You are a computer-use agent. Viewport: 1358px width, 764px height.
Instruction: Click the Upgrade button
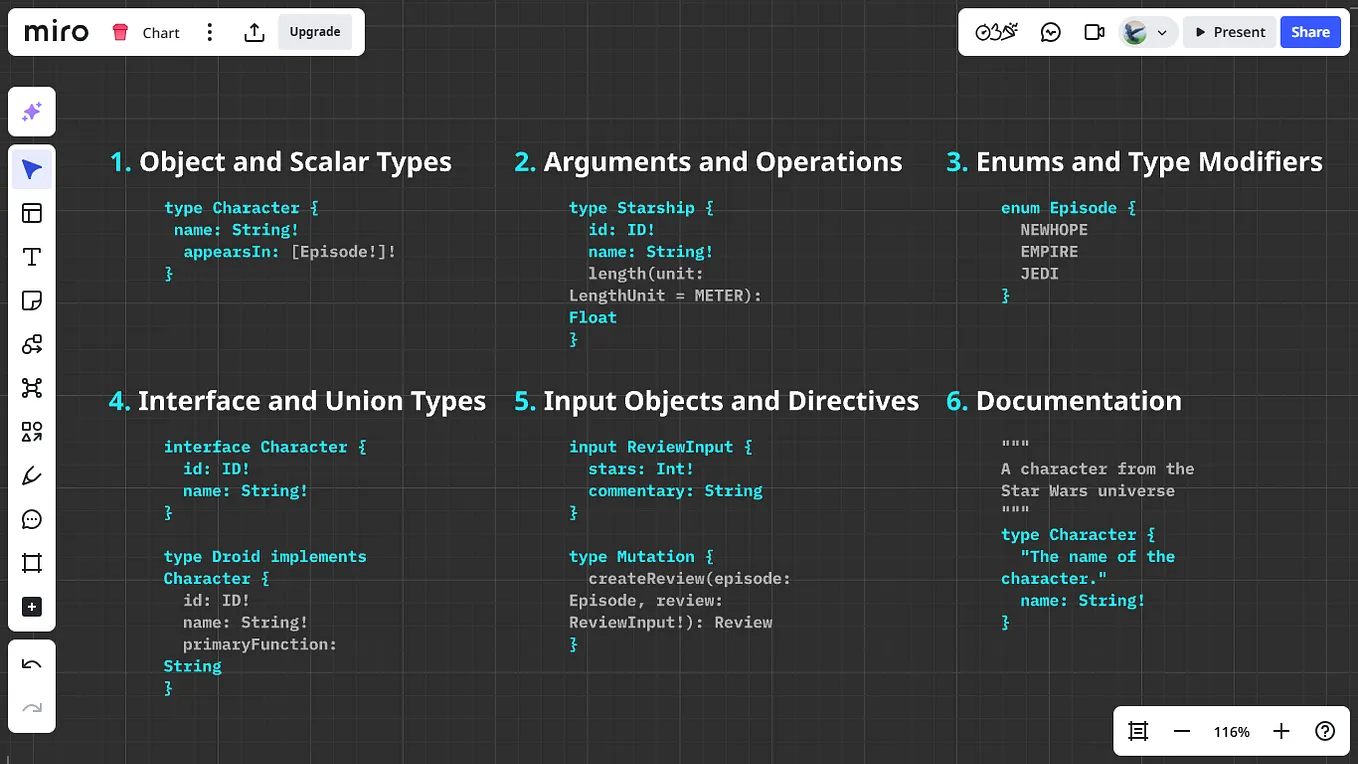pos(315,31)
